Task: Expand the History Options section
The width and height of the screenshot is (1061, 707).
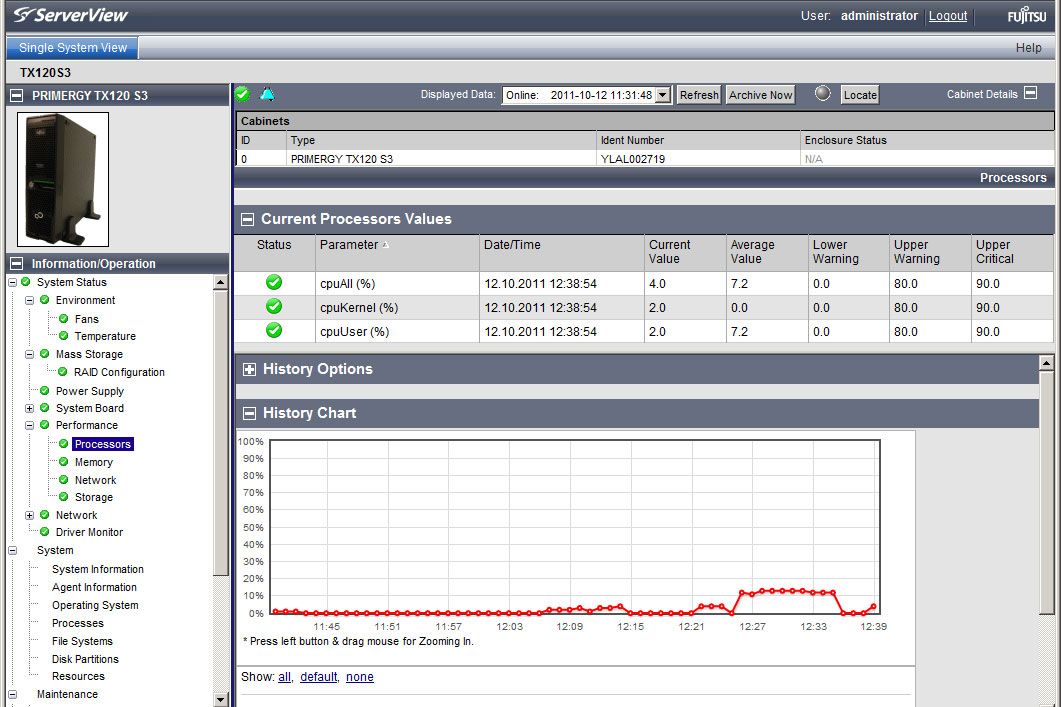Action: click(x=249, y=369)
